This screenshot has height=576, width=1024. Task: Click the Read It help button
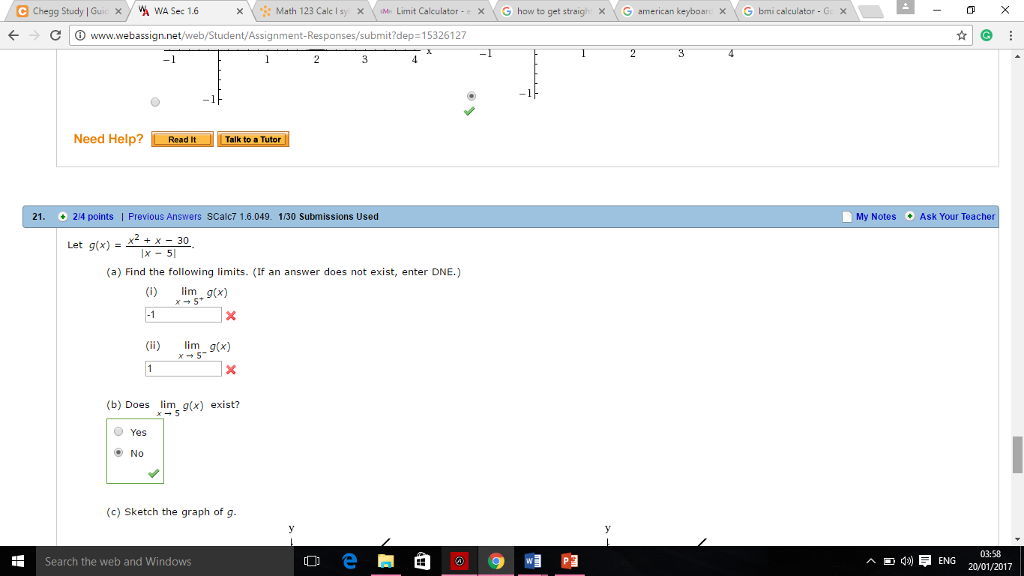pyautogui.click(x=181, y=139)
